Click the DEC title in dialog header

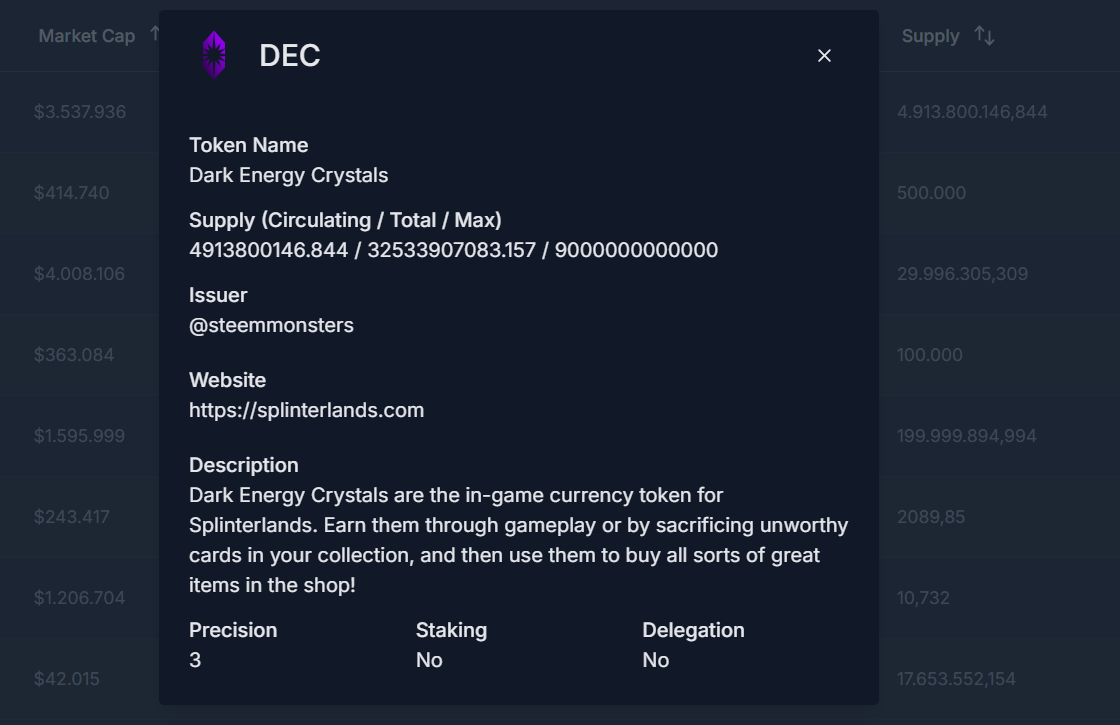[289, 56]
